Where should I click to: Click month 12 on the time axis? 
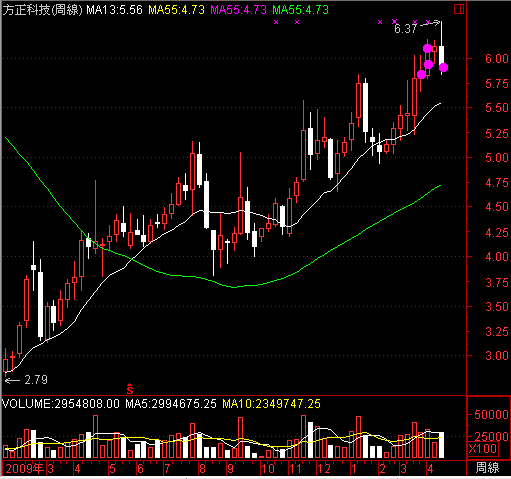323,469
